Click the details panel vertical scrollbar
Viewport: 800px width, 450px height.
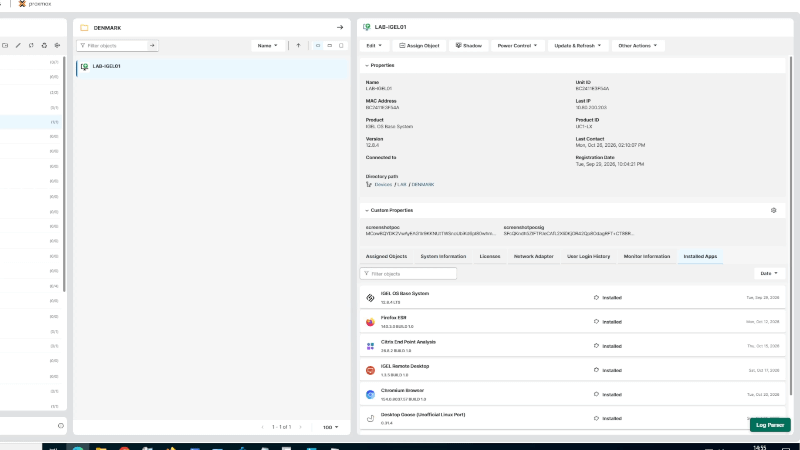[791, 224]
